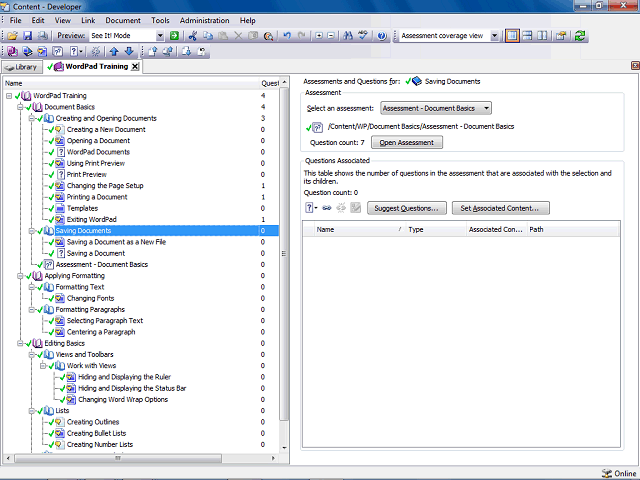
Task: Collapse the Work with Views node
Action: click(43, 366)
